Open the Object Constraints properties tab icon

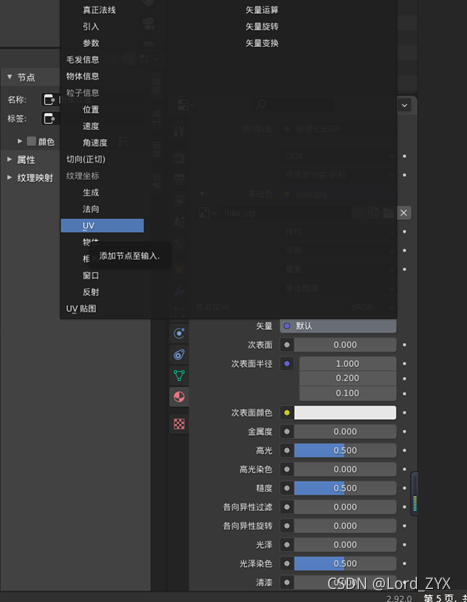179,354
